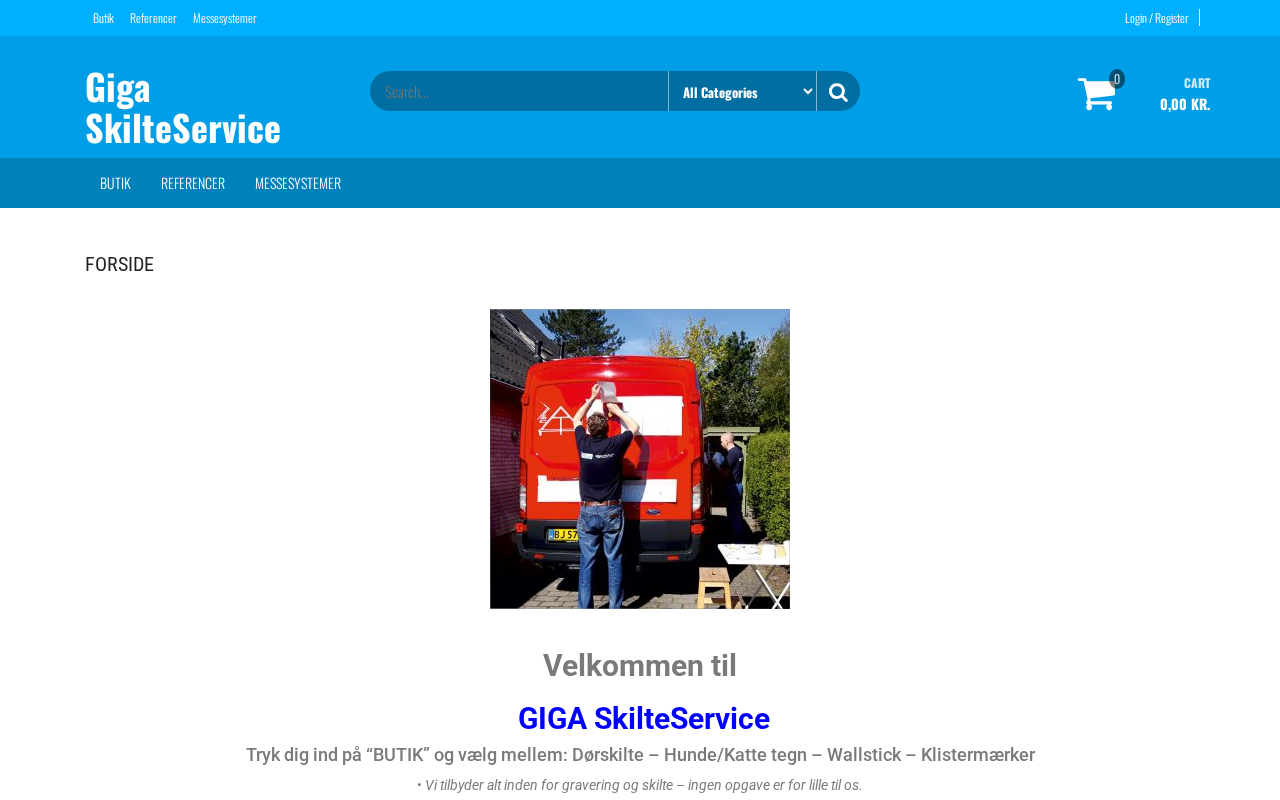Click the Messesystemer link in top bar
Screen dimensions: 1280x800
pyautogui.click(x=225, y=18)
